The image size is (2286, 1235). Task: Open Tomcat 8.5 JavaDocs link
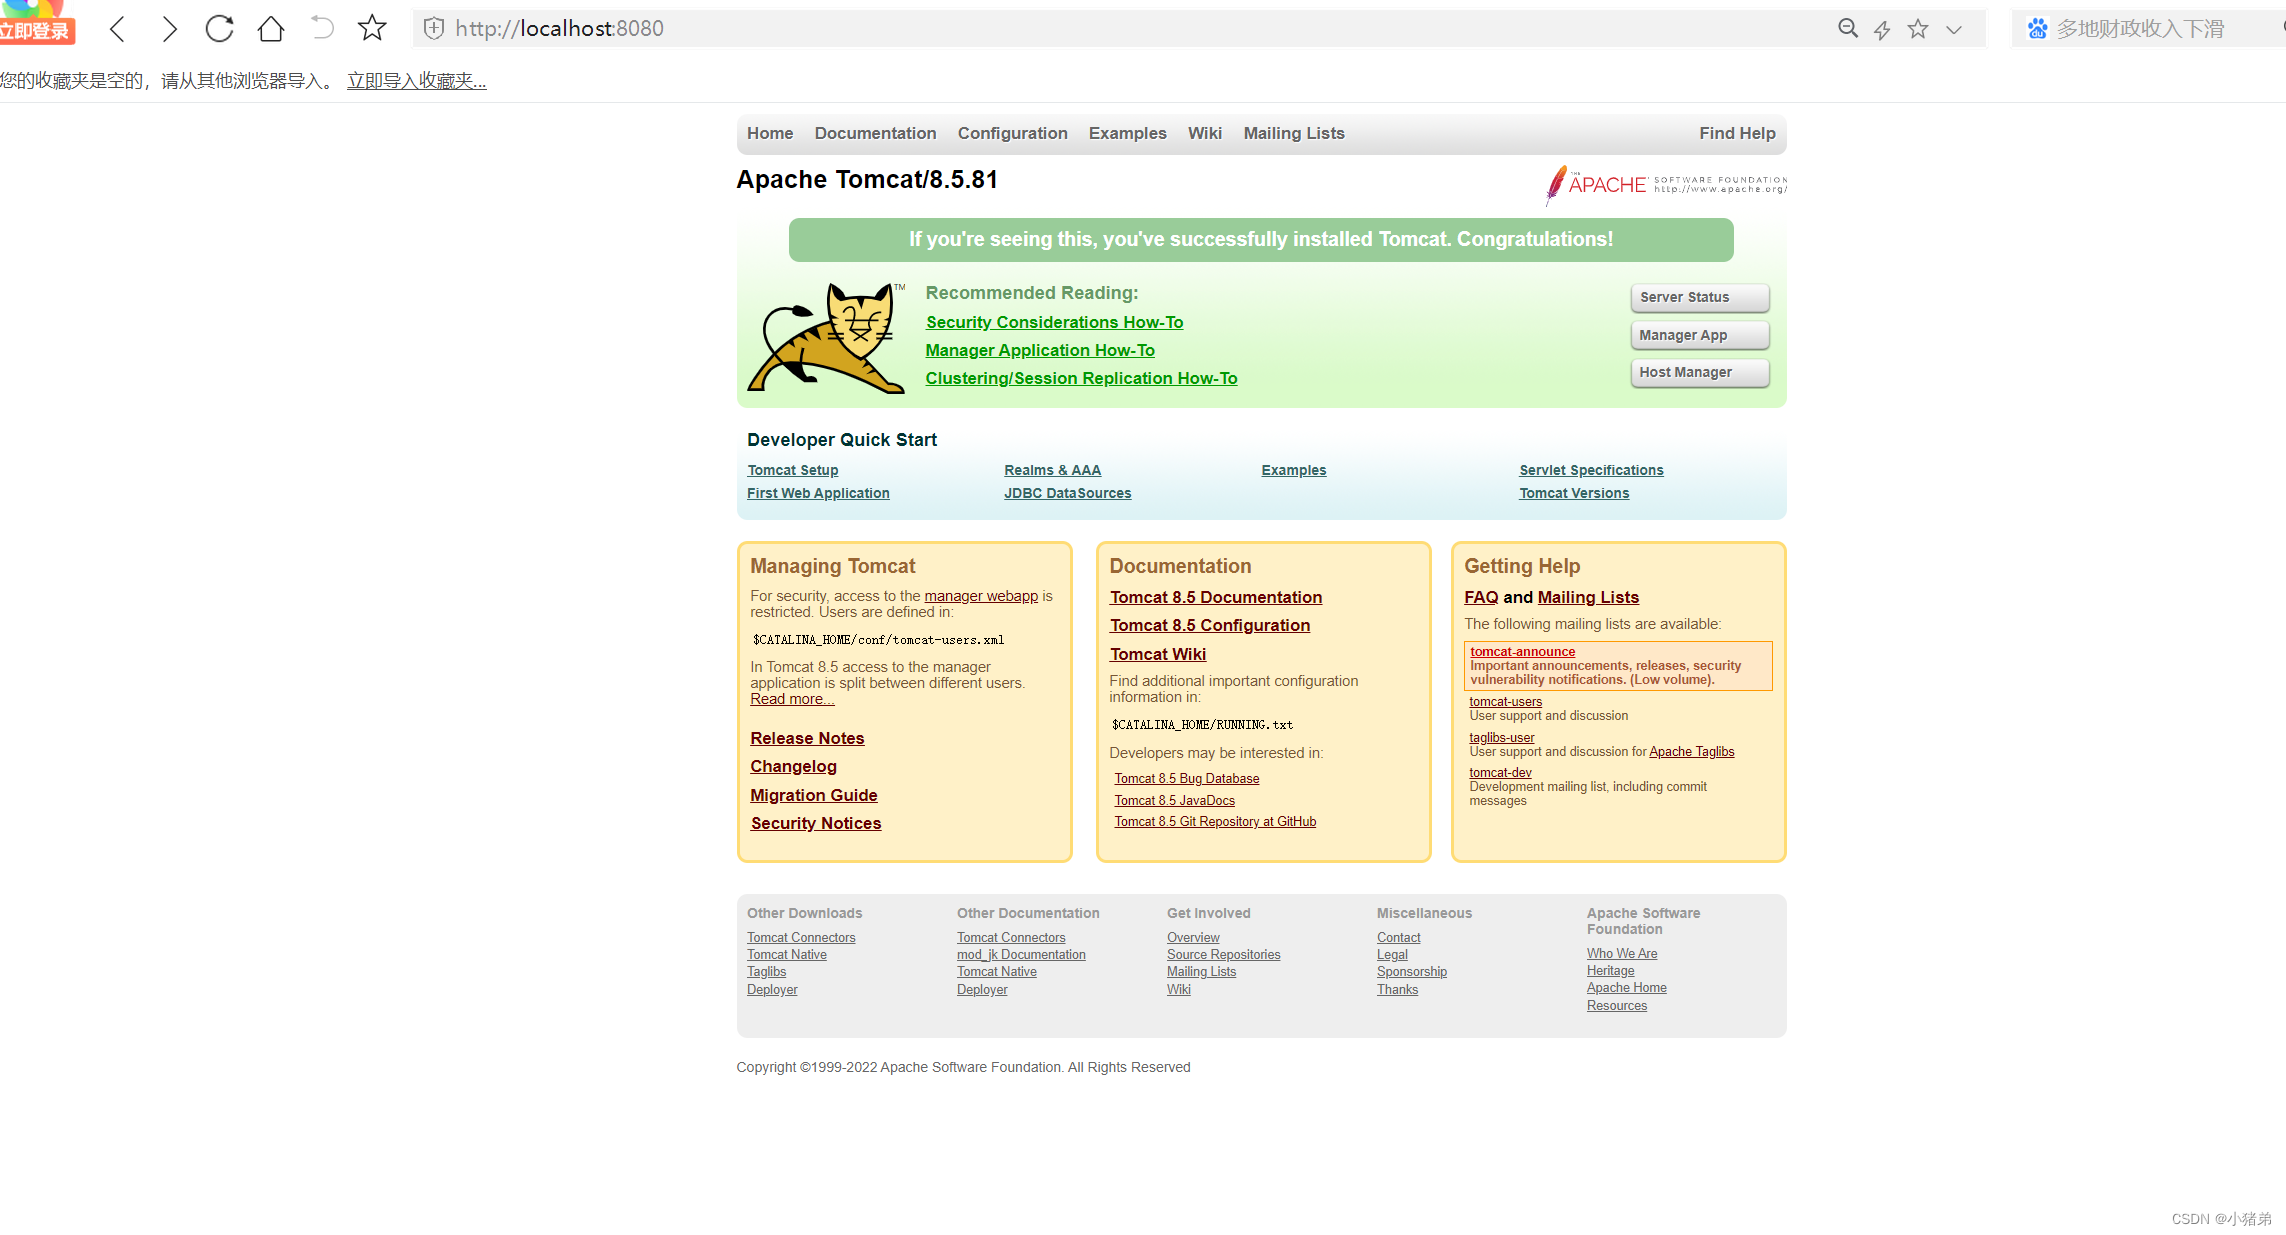pyautogui.click(x=1174, y=801)
